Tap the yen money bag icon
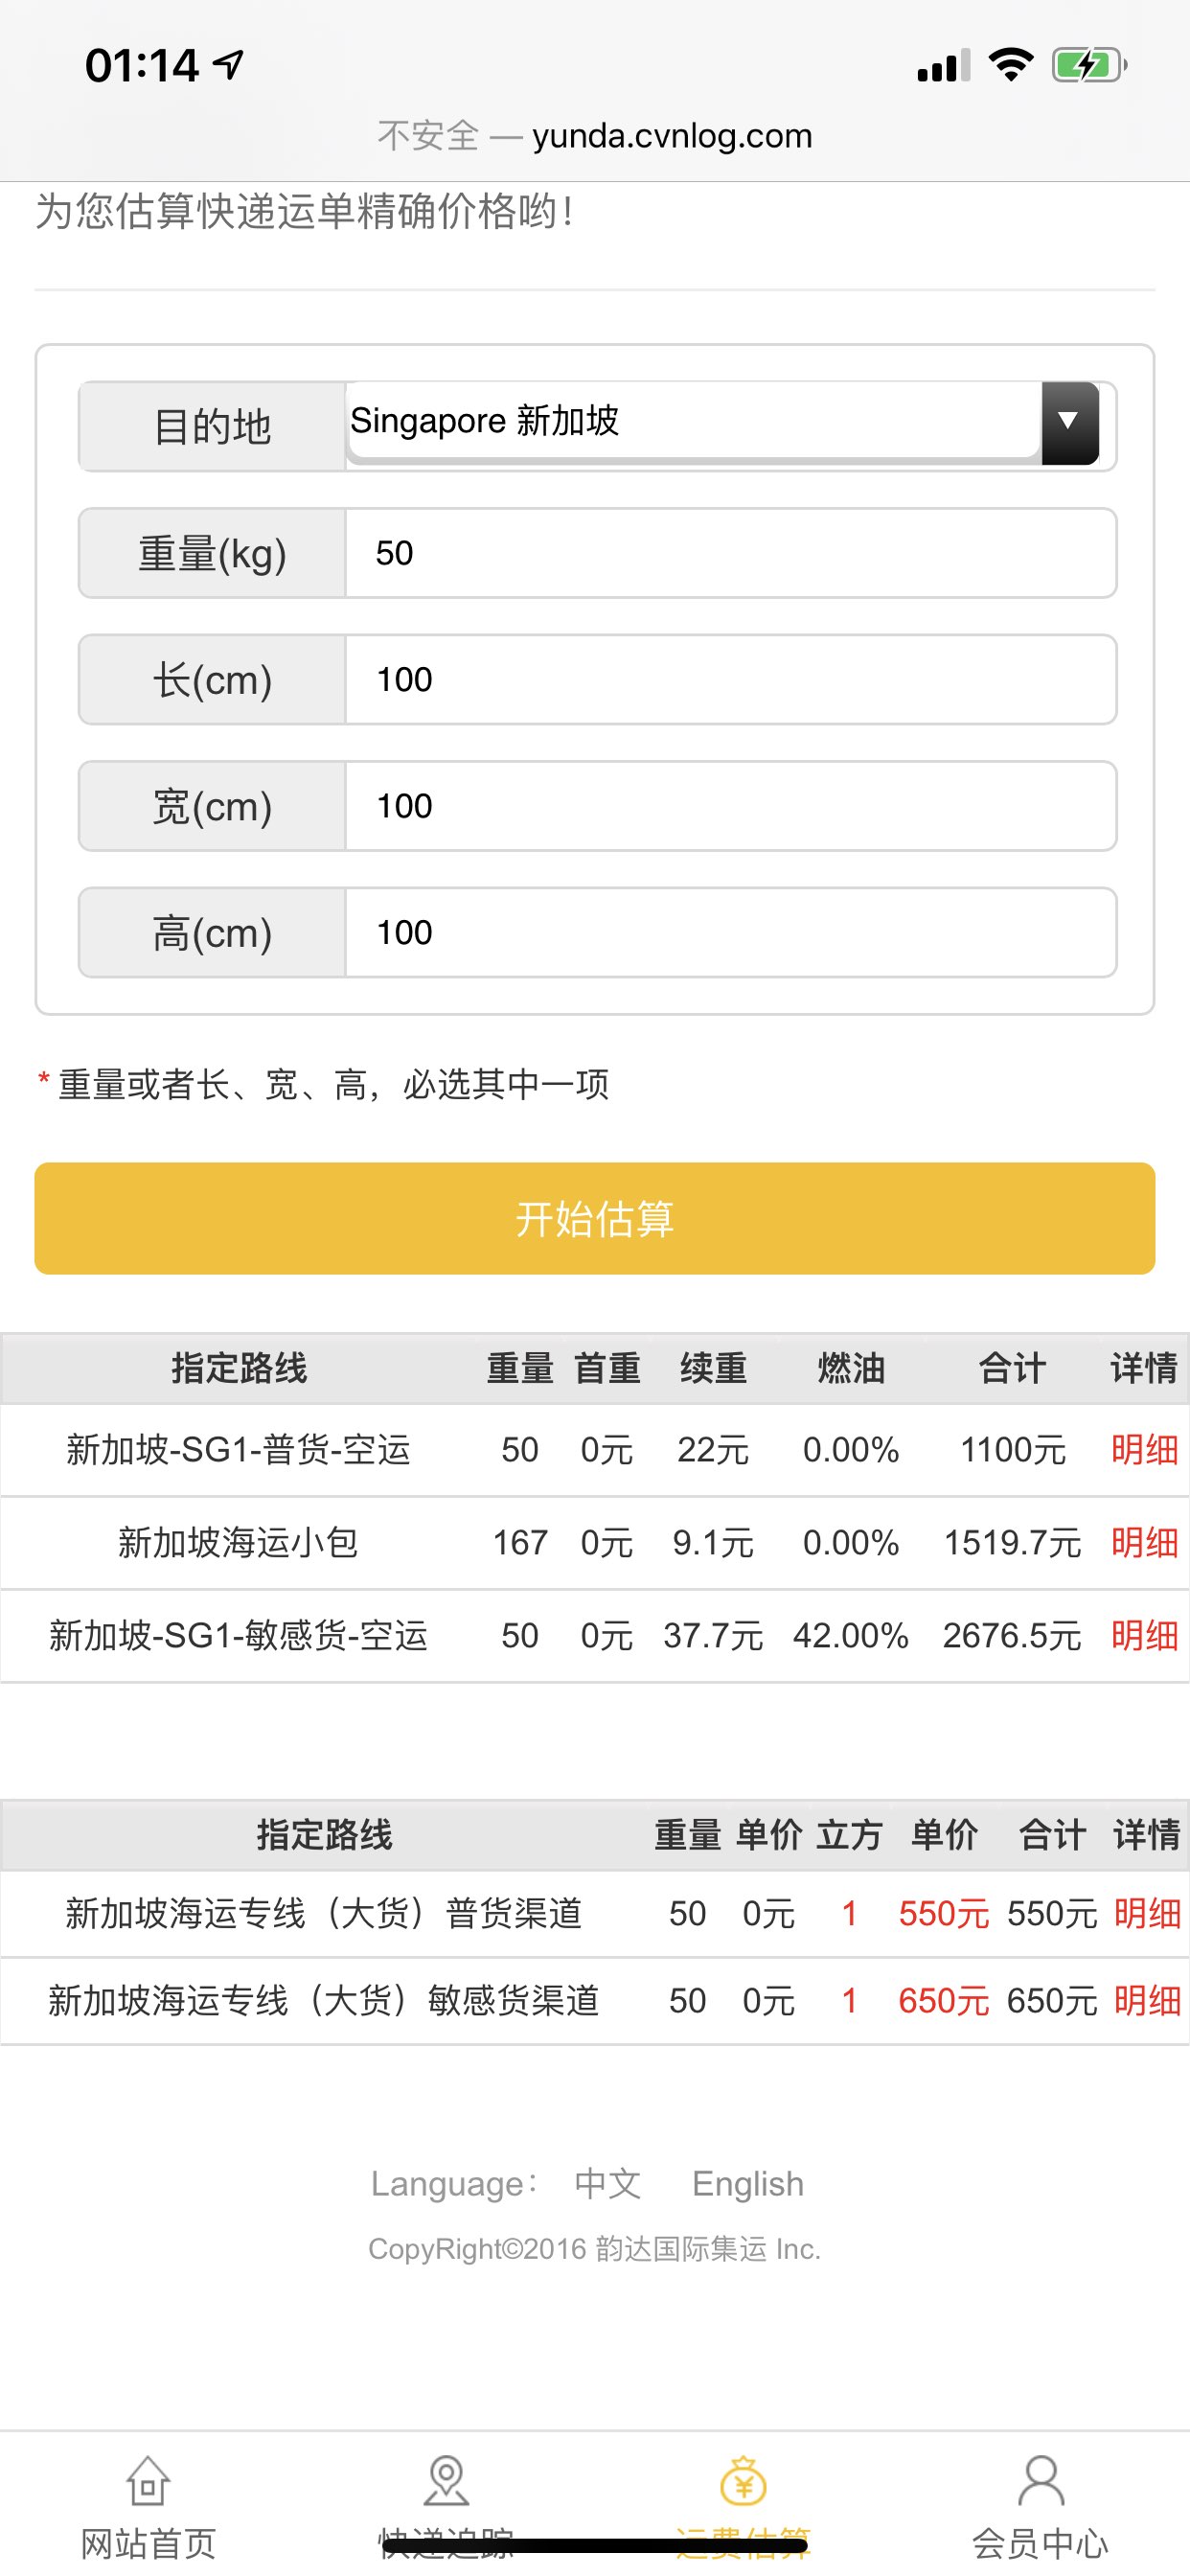 click(x=743, y=2482)
